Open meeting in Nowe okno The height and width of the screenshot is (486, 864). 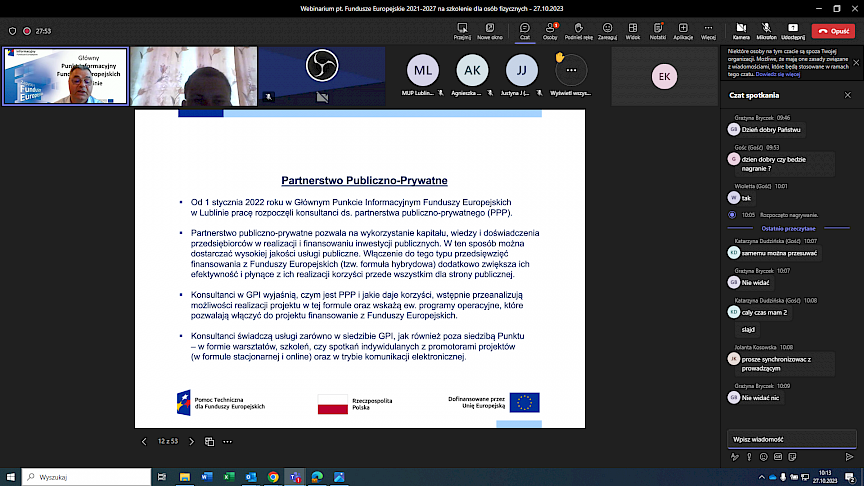[x=489, y=31]
